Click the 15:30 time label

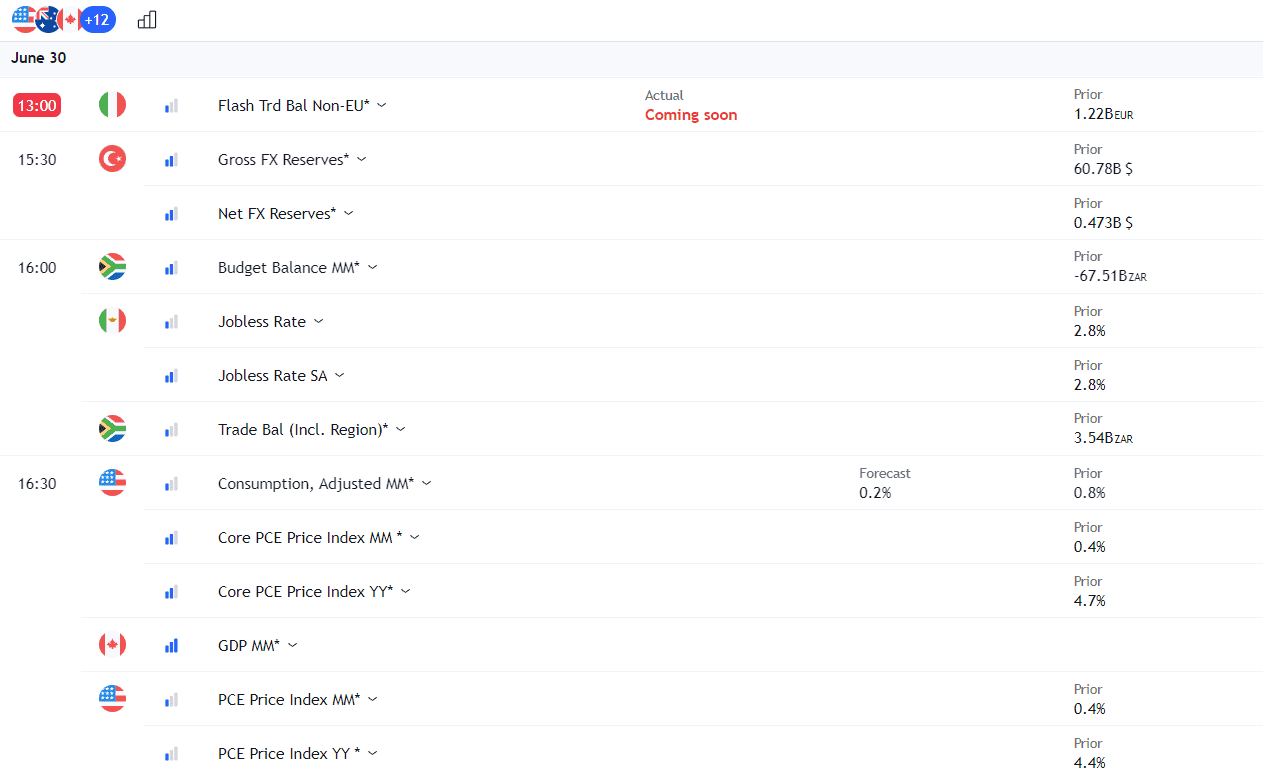tap(37, 159)
